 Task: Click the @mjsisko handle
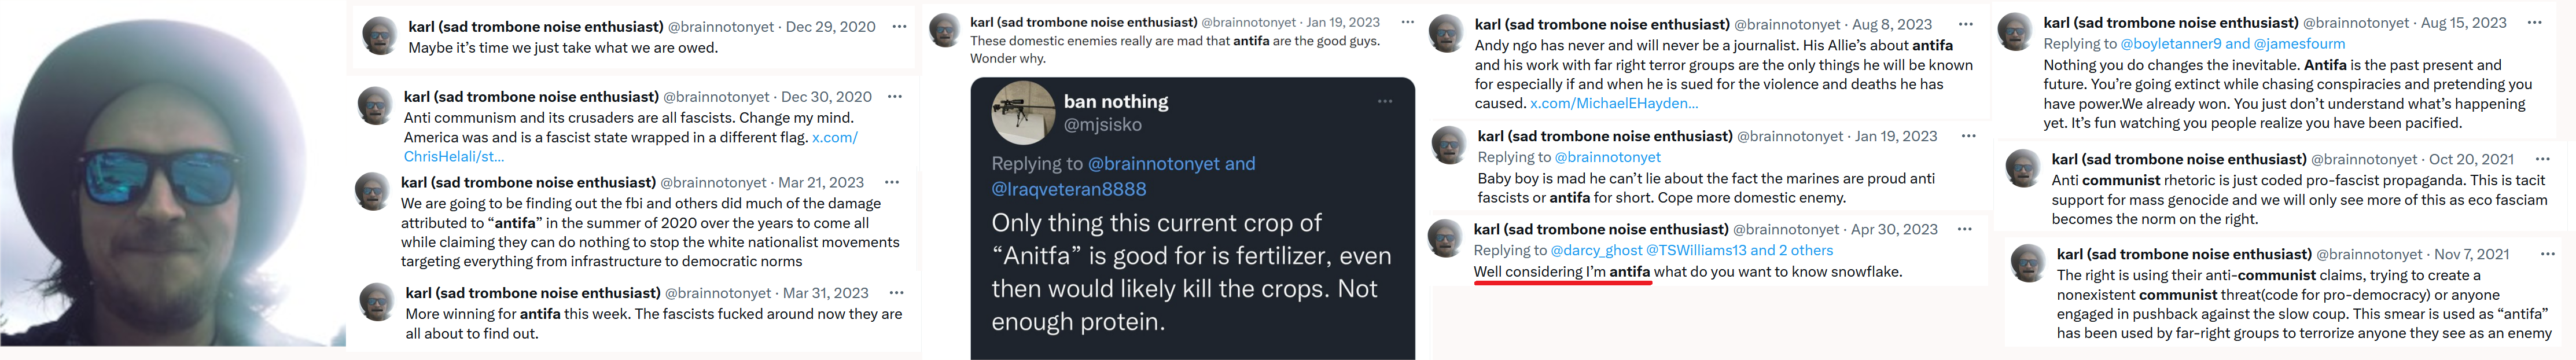point(1102,125)
